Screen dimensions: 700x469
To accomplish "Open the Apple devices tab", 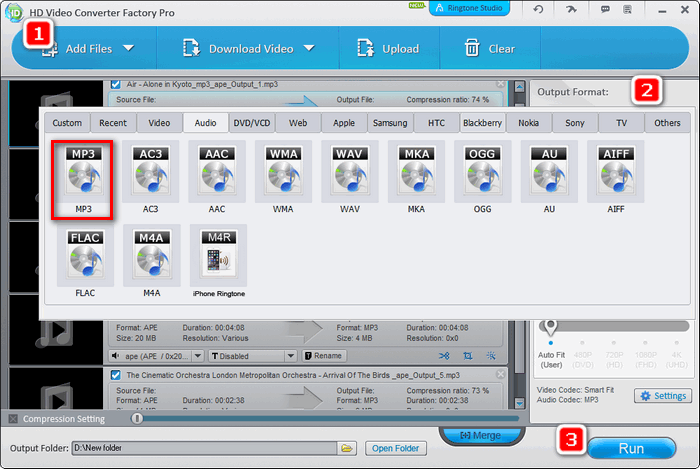I will coord(344,123).
